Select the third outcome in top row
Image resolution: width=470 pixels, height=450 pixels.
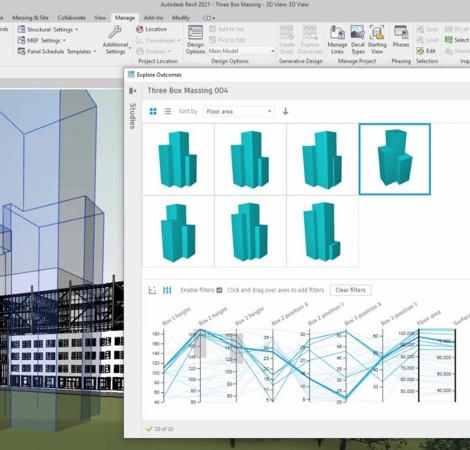coord(322,159)
